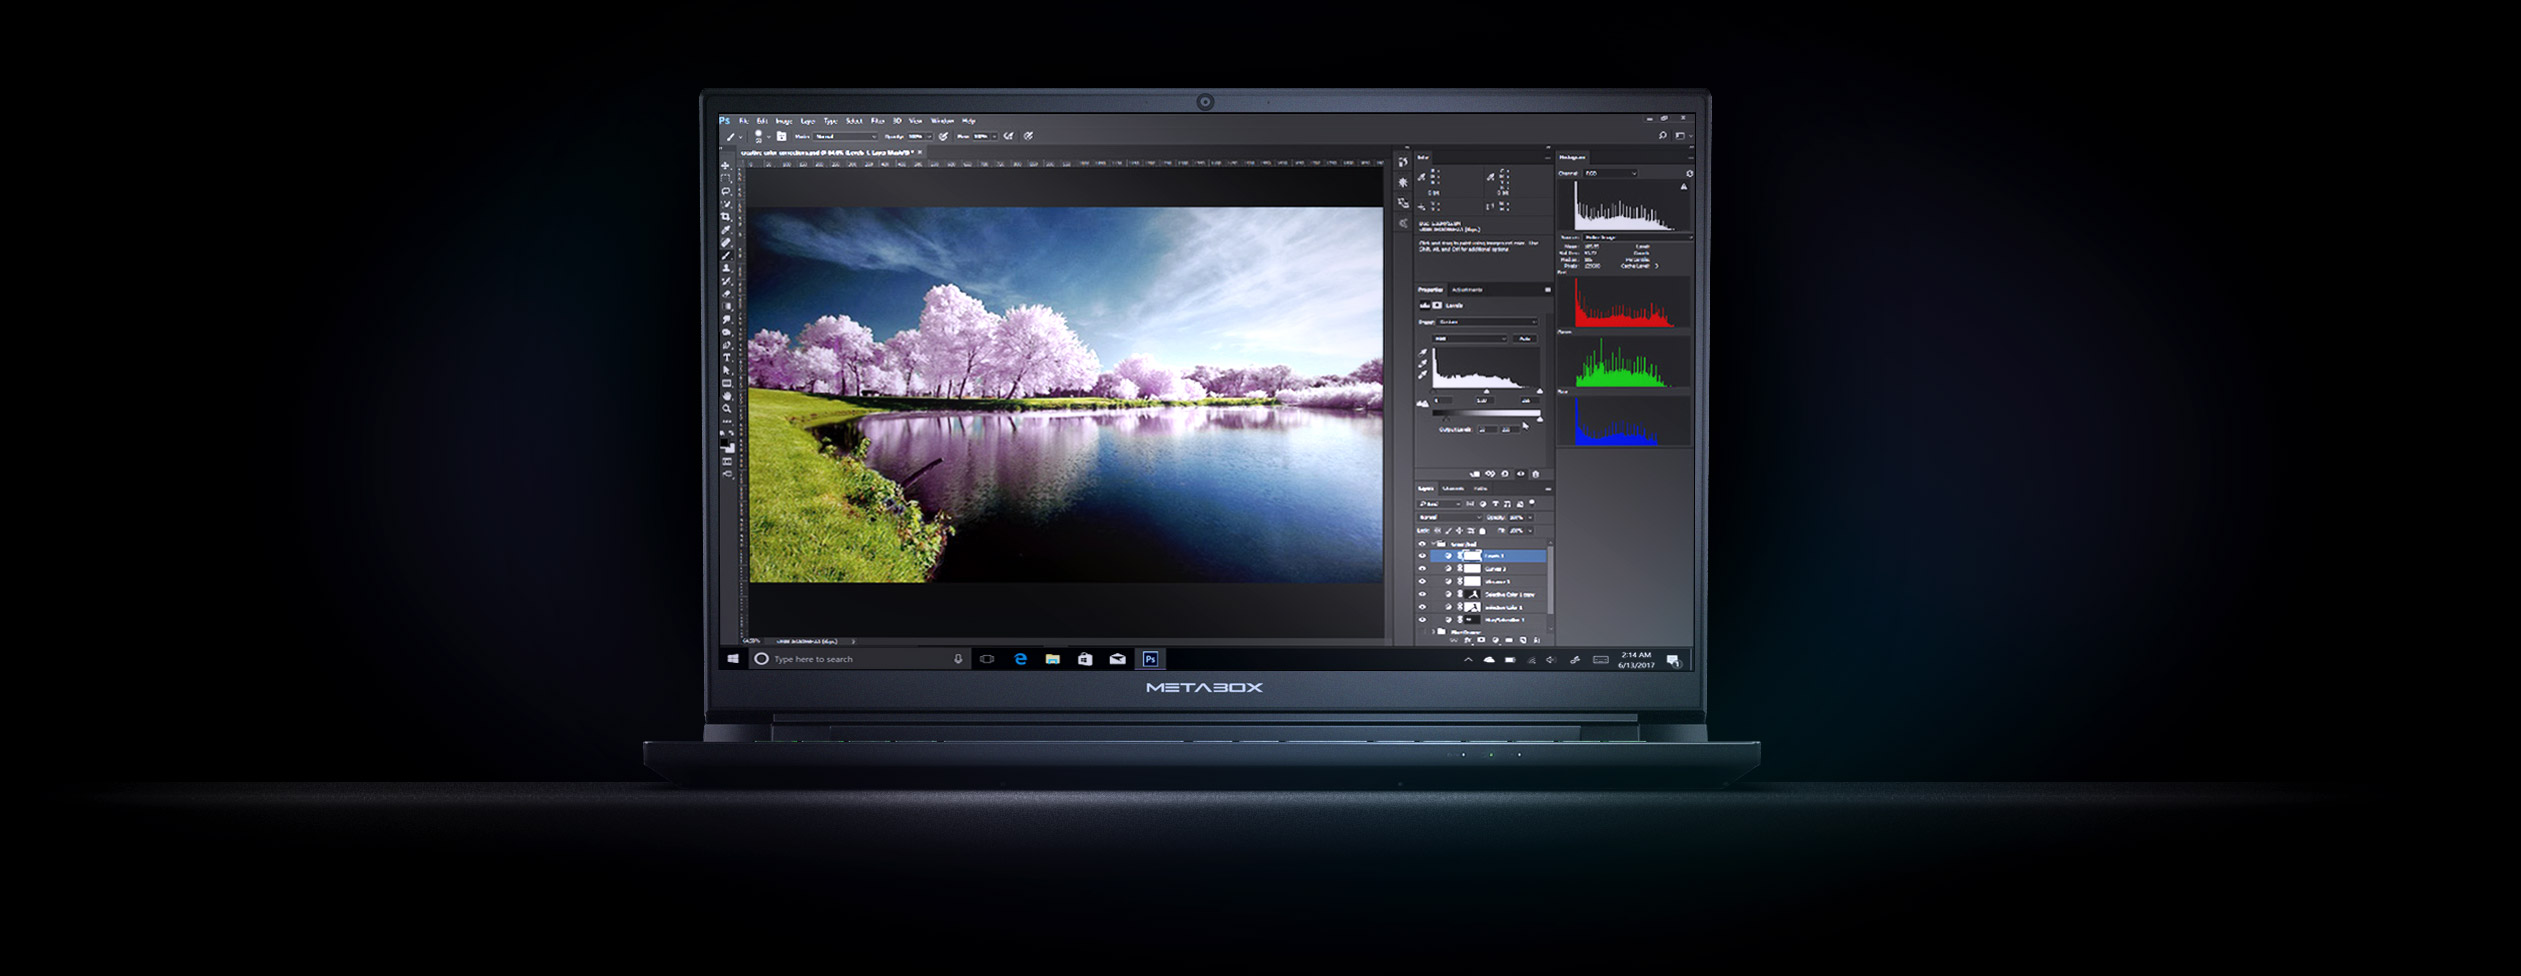Toggle Properties panel layer visibility eye
Viewport: 2521px width, 976px height.
click(1521, 474)
